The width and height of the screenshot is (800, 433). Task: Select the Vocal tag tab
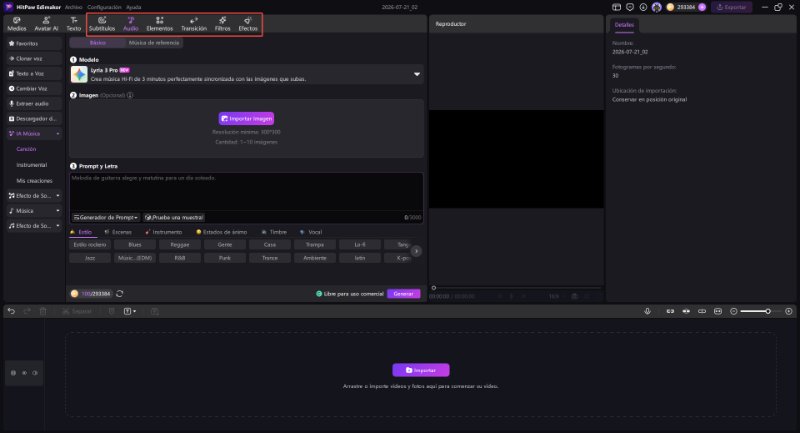pyautogui.click(x=311, y=232)
